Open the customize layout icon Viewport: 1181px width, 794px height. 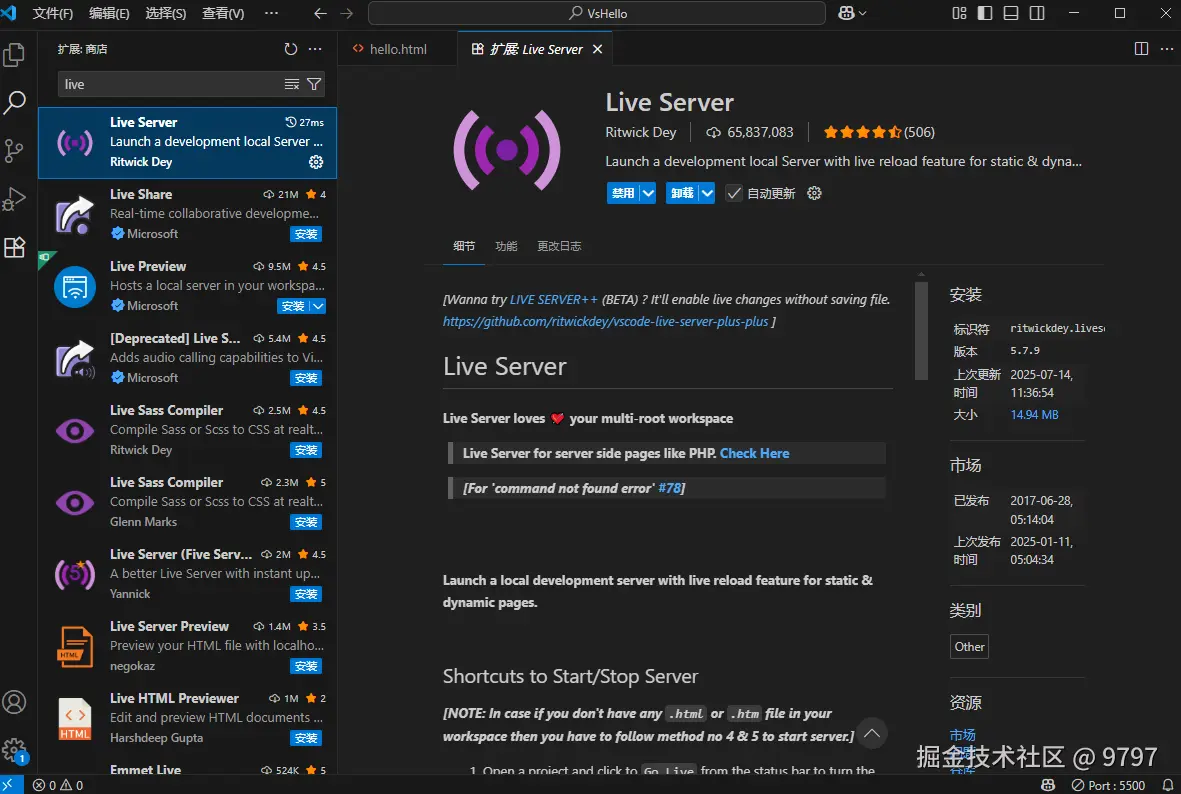point(959,14)
